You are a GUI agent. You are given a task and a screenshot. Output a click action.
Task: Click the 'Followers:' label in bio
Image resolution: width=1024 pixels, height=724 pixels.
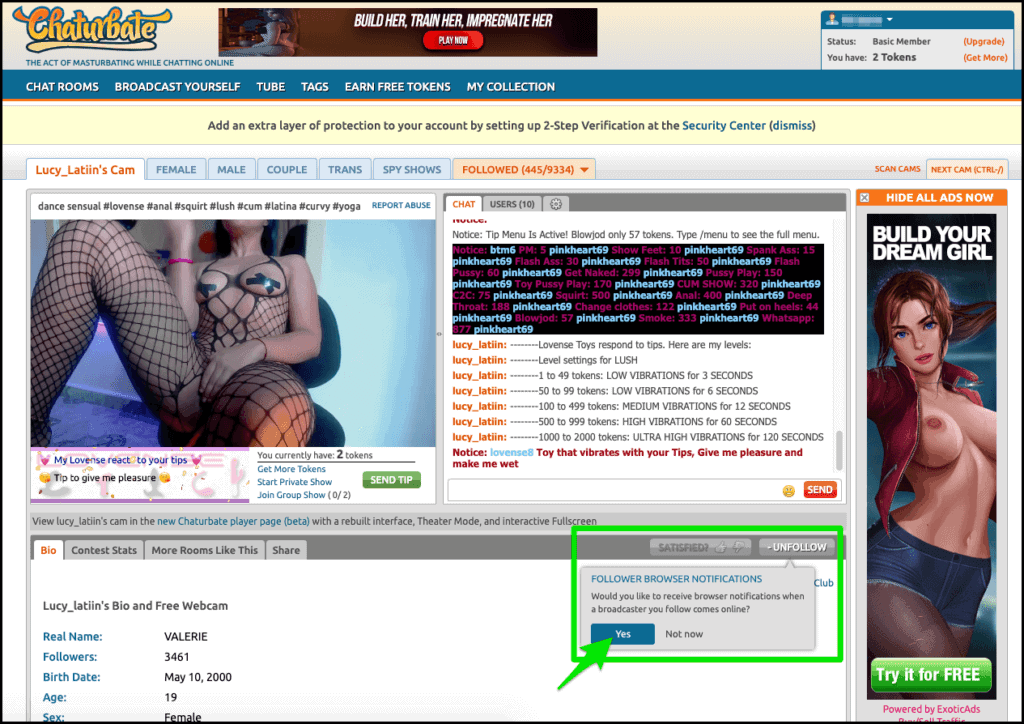[x=70, y=657]
